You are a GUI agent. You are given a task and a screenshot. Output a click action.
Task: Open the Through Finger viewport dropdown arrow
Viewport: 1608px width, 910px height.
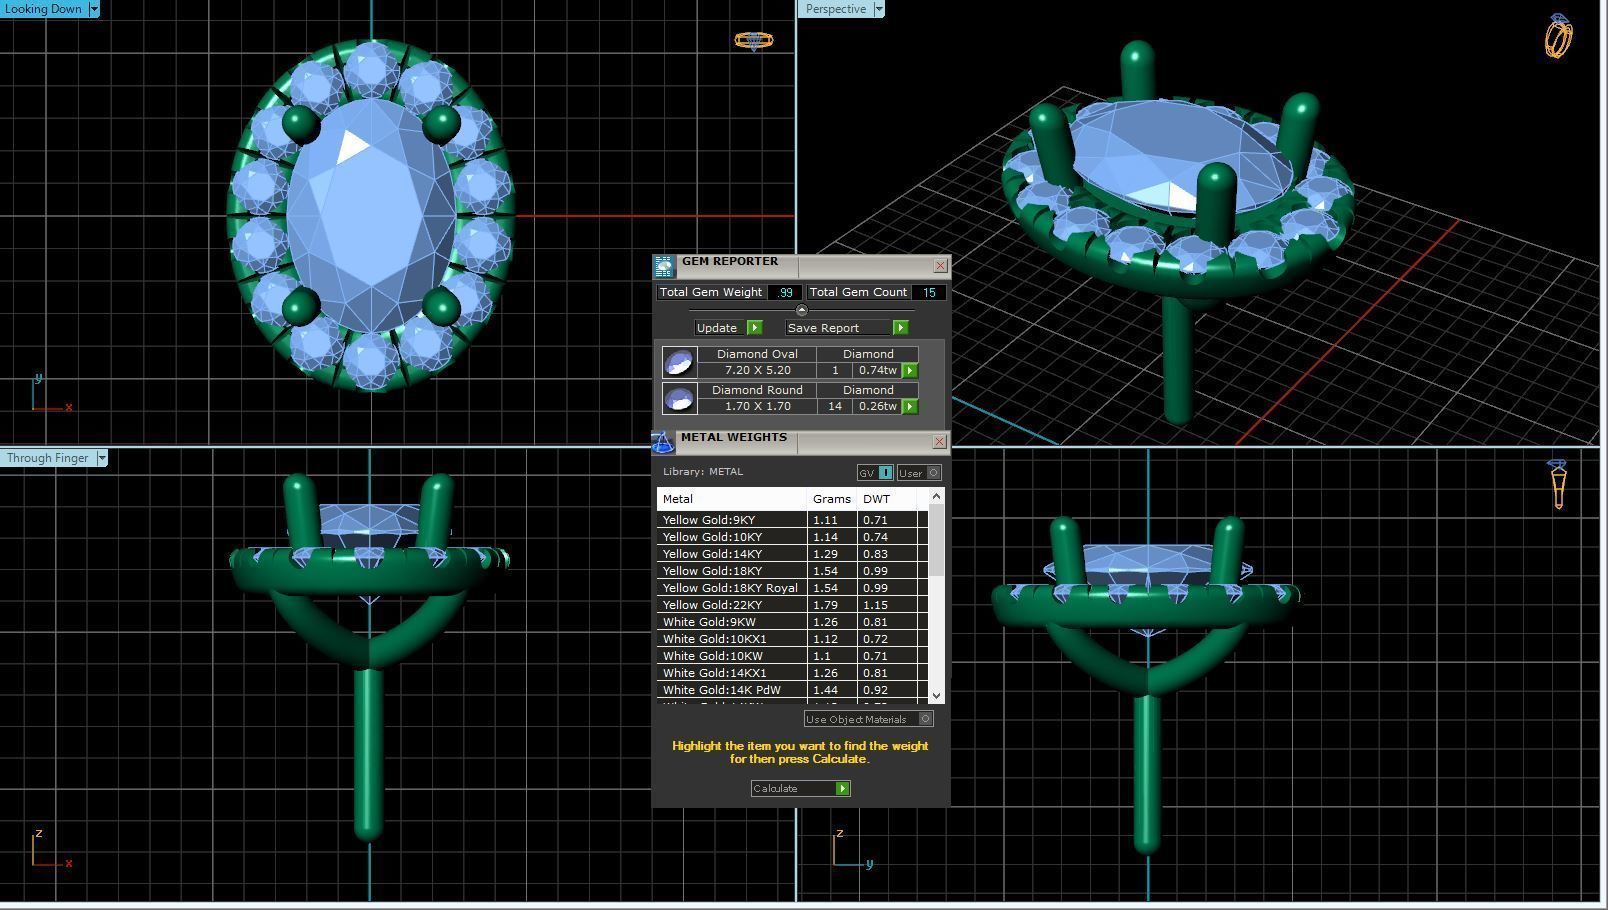(x=101, y=458)
